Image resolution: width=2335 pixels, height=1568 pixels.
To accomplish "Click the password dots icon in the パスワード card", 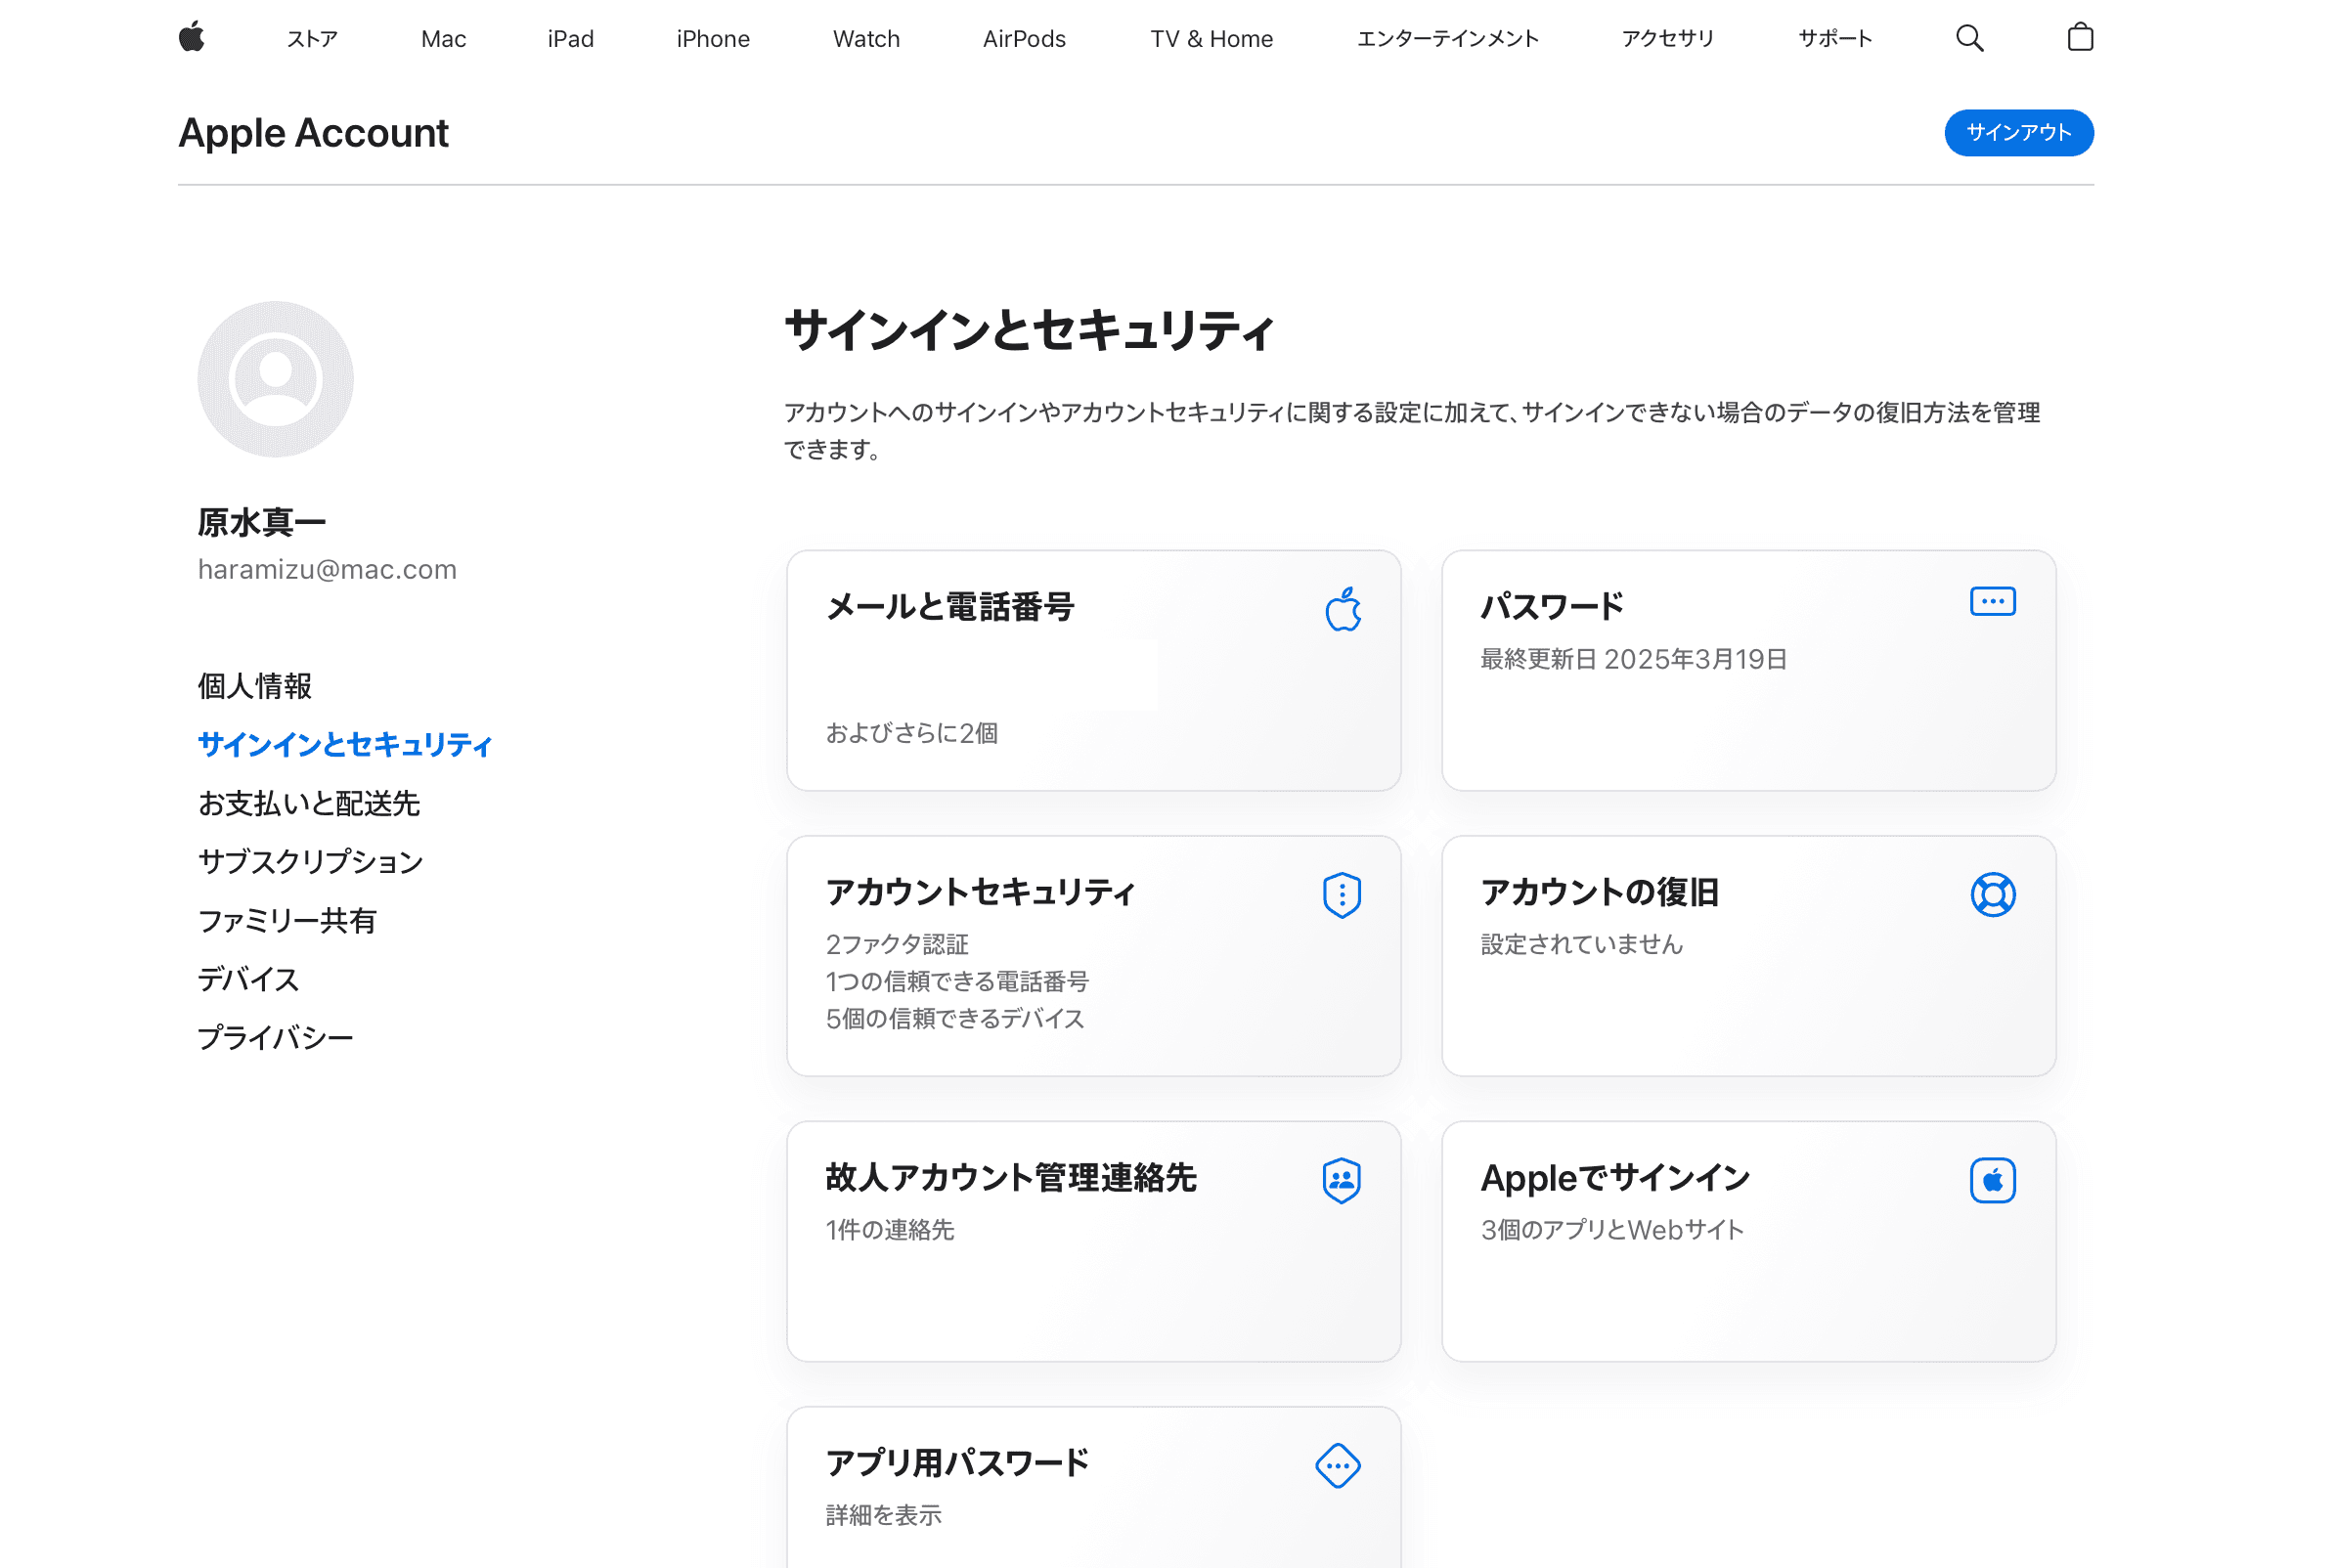I will point(1991,601).
